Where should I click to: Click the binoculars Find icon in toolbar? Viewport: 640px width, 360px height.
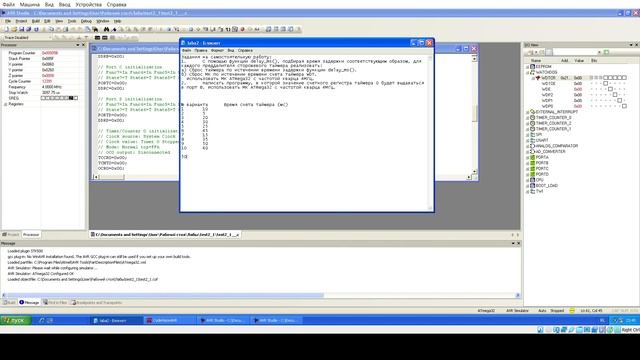coord(106,29)
